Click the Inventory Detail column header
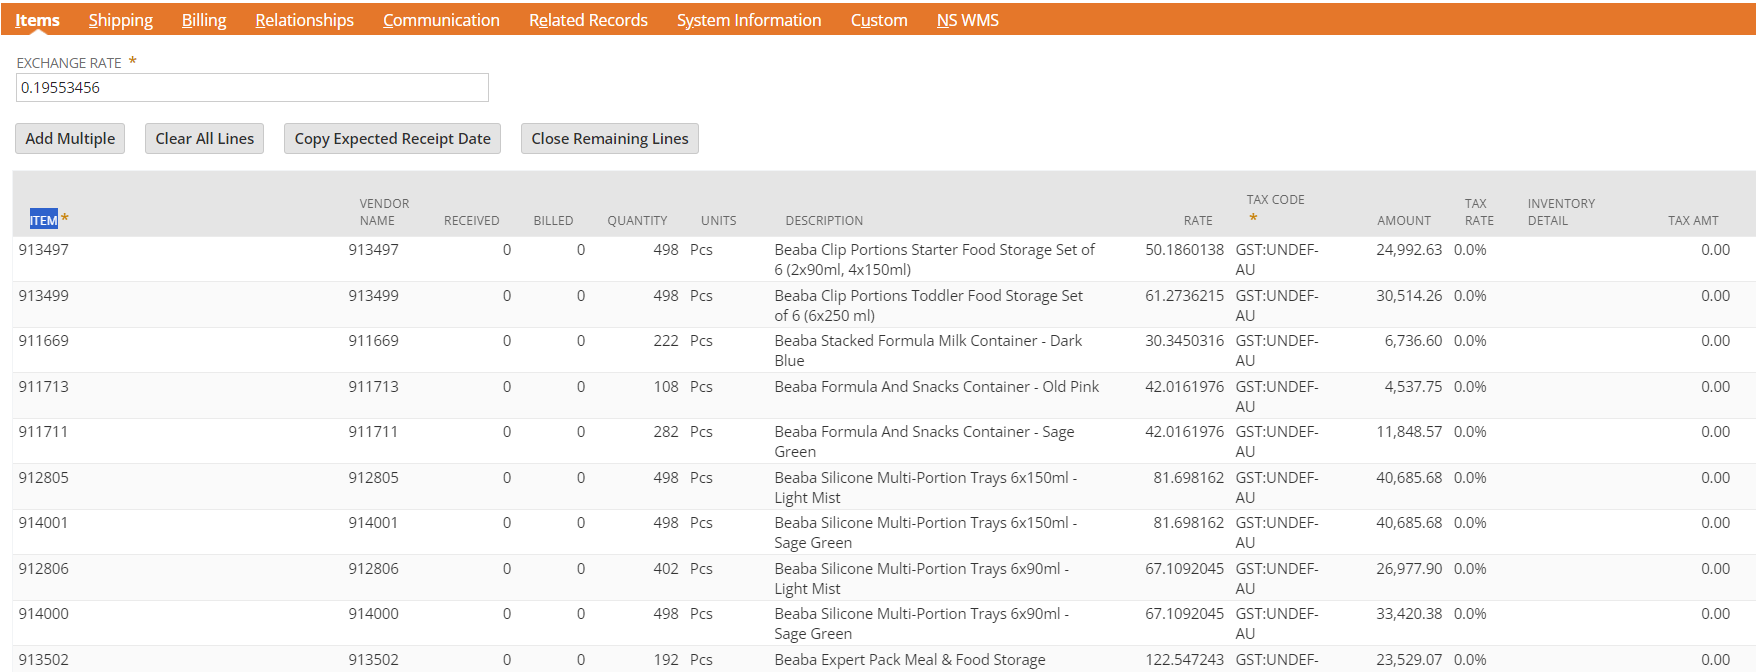Viewport: 1756px width, 672px height. pyautogui.click(x=1561, y=212)
